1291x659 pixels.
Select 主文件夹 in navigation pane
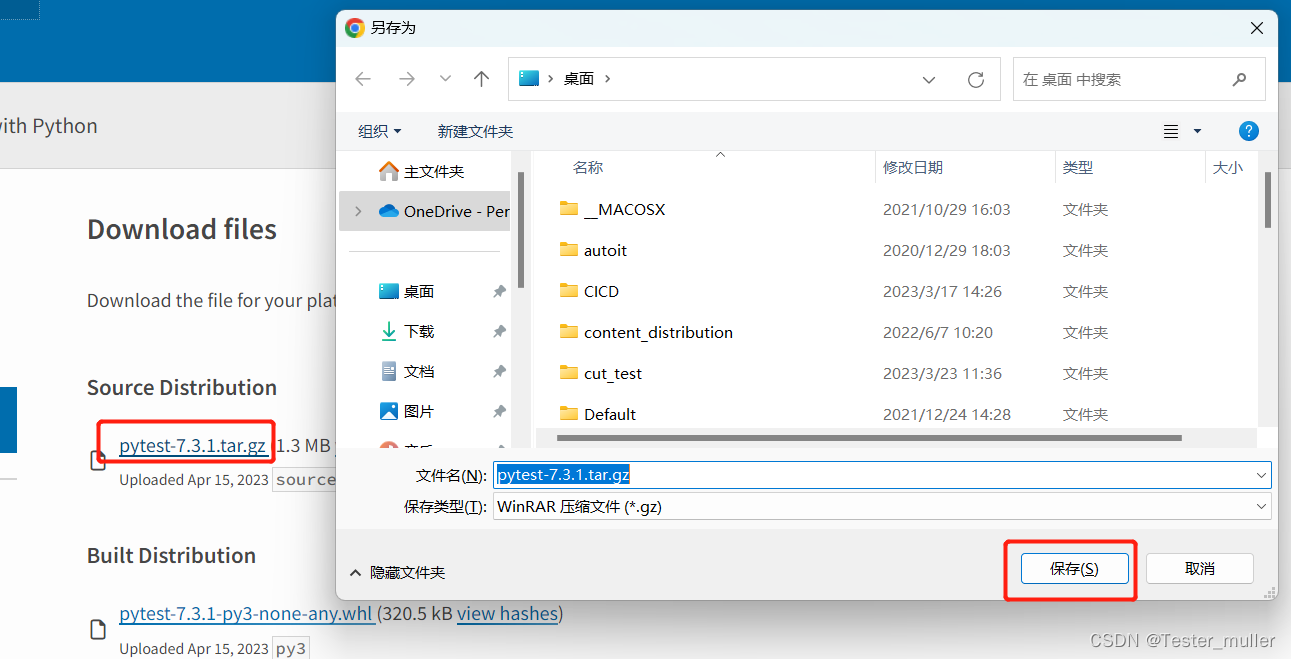point(422,172)
